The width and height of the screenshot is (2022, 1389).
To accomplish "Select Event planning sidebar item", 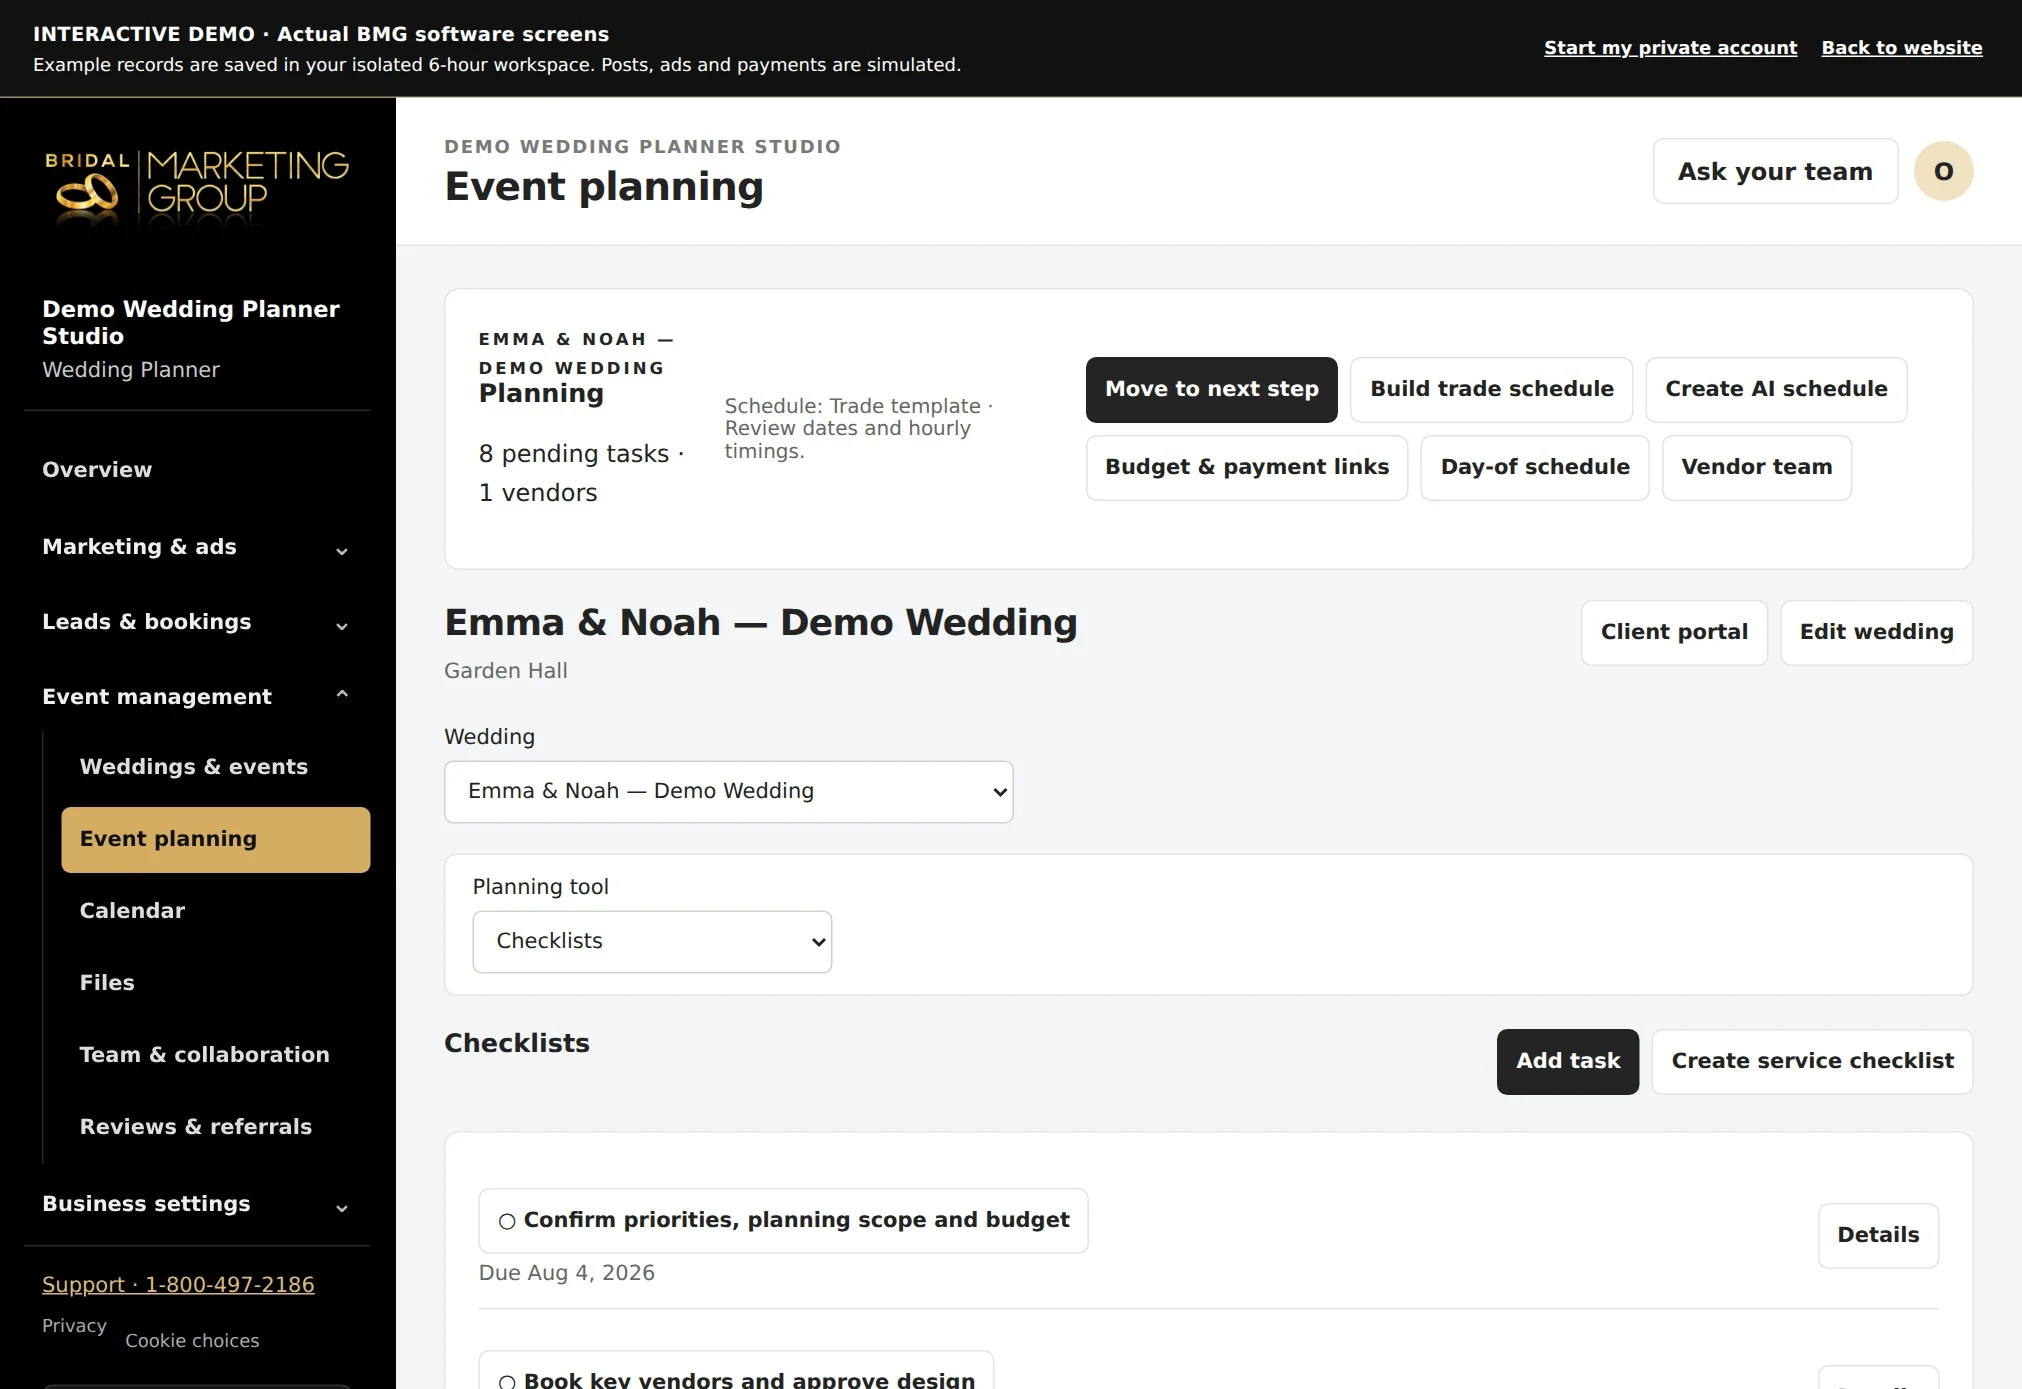I will click(x=215, y=840).
